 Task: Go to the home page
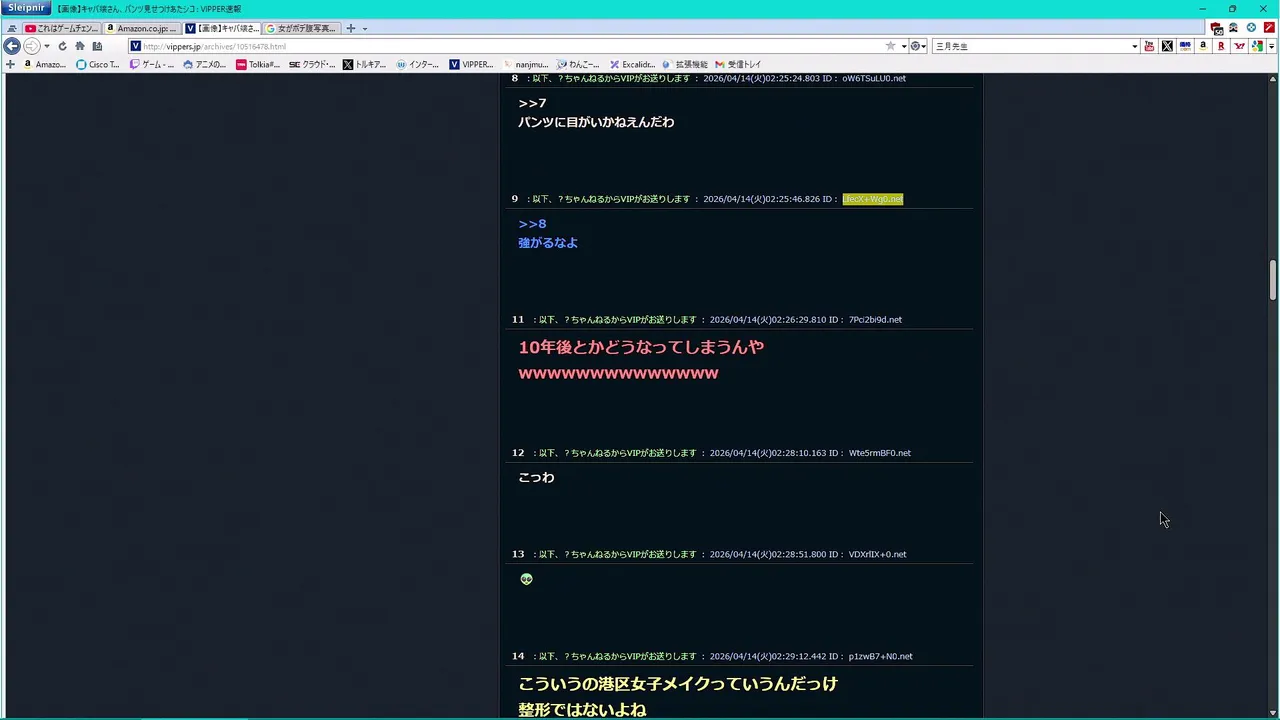[x=80, y=46]
